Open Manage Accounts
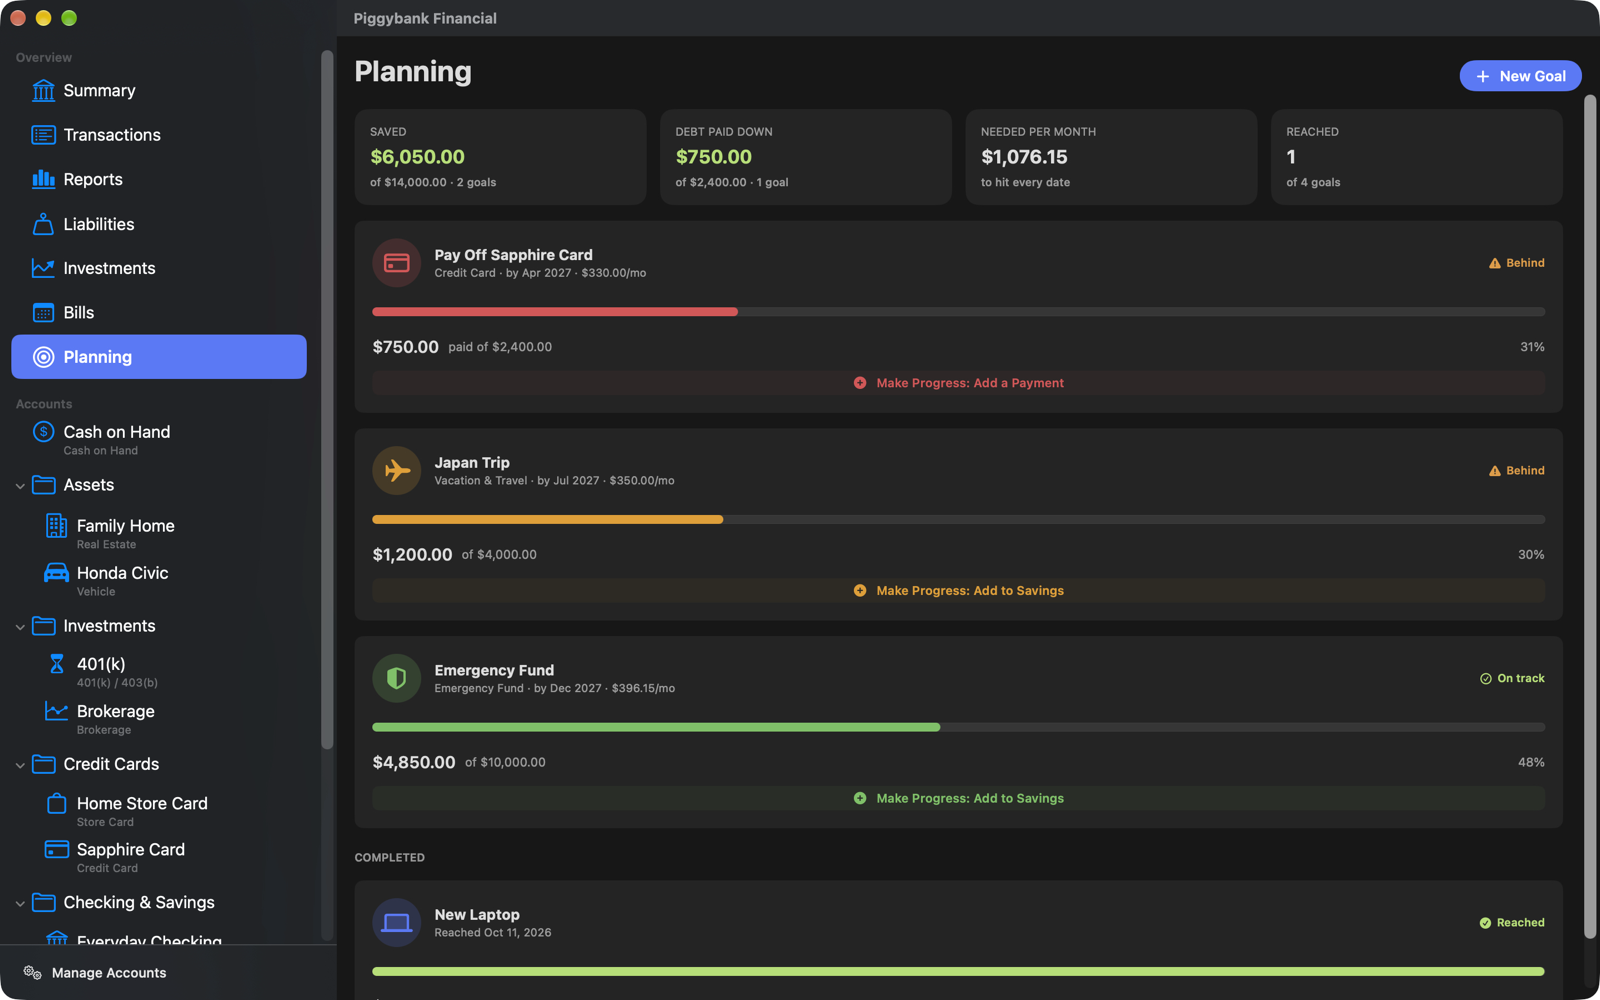Image resolution: width=1600 pixels, height=1000 pixels. click(x=95, y=973)
